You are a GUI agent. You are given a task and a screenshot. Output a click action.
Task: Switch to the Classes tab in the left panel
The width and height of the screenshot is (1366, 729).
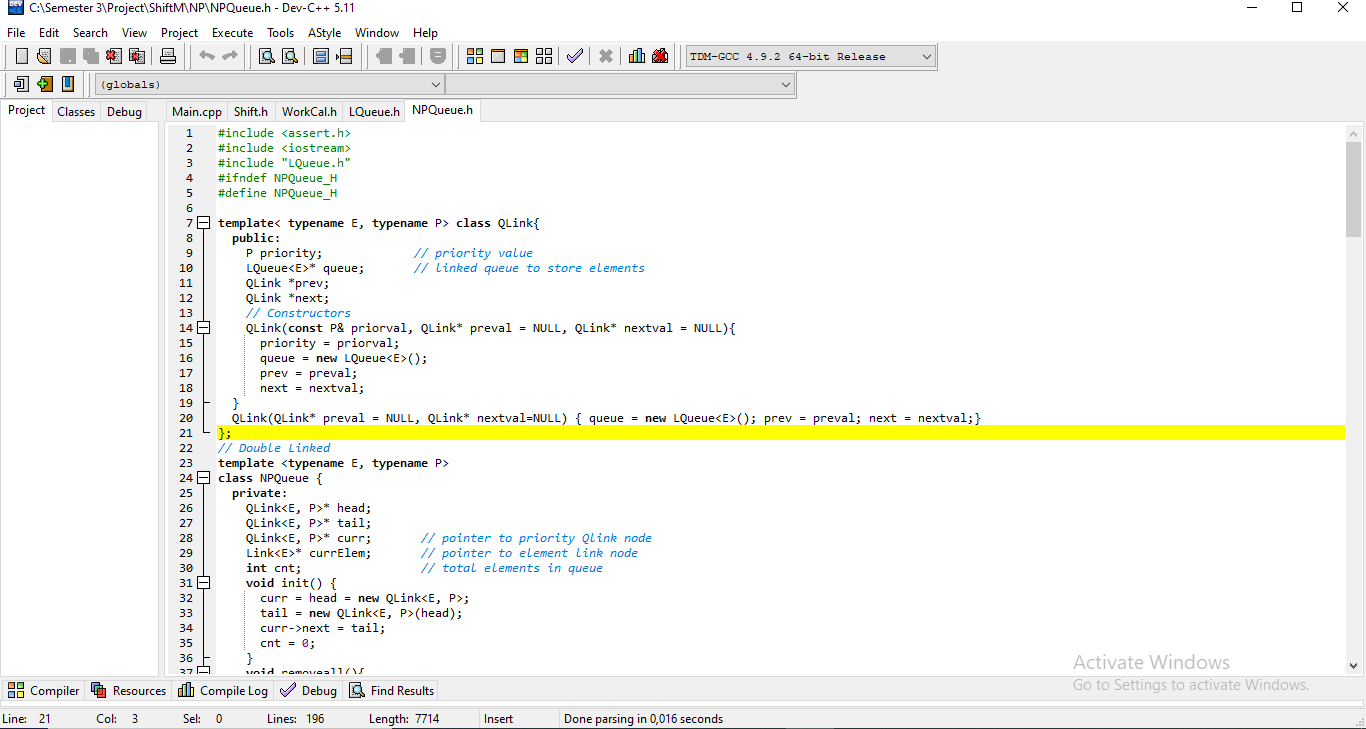click(76, 112)
